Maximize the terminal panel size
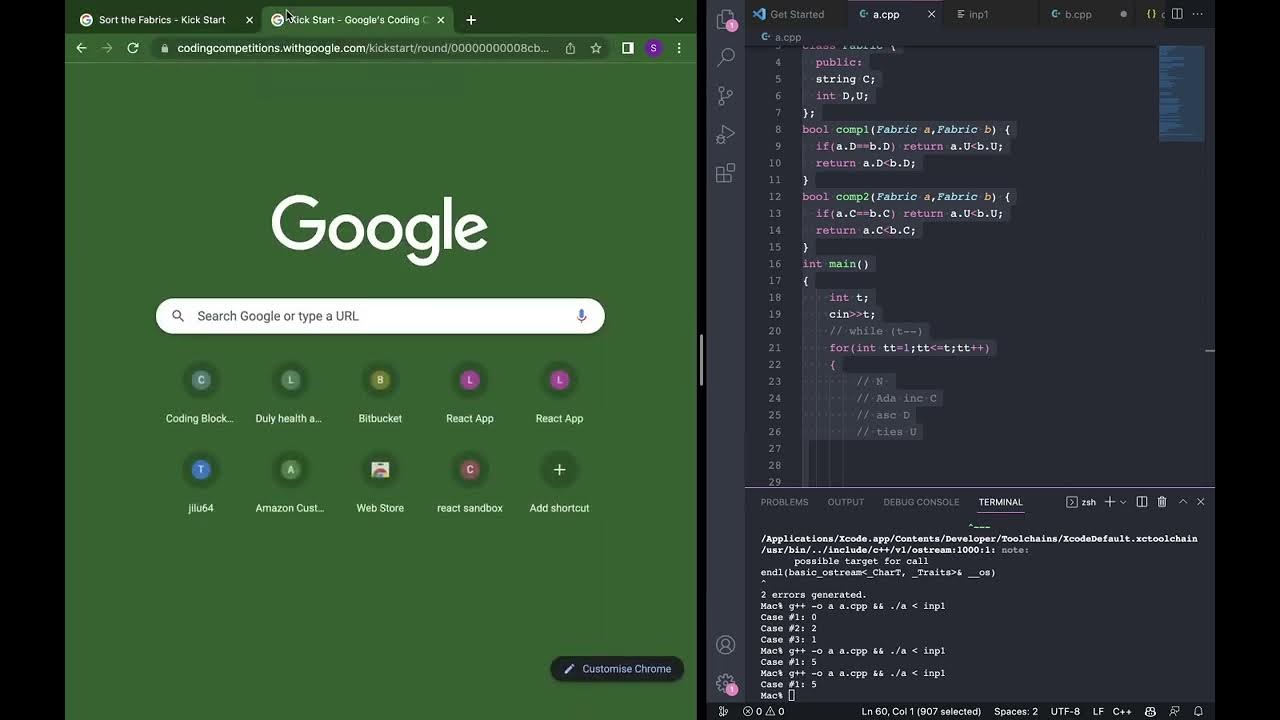 point(1183,502)
